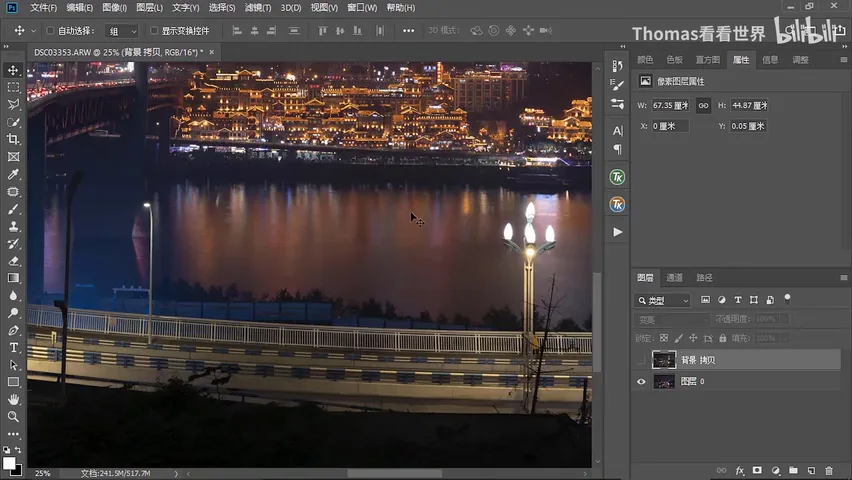This screenshot has height=480, width=852.
Task: Select the Rectangle shape tool
Action: click(14, 382)
